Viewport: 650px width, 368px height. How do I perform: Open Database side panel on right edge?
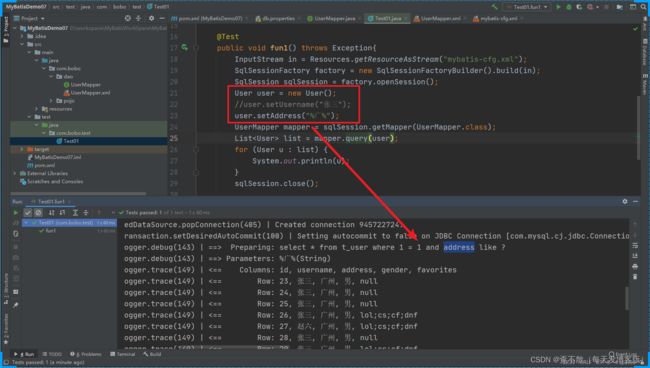pos(645,52)
